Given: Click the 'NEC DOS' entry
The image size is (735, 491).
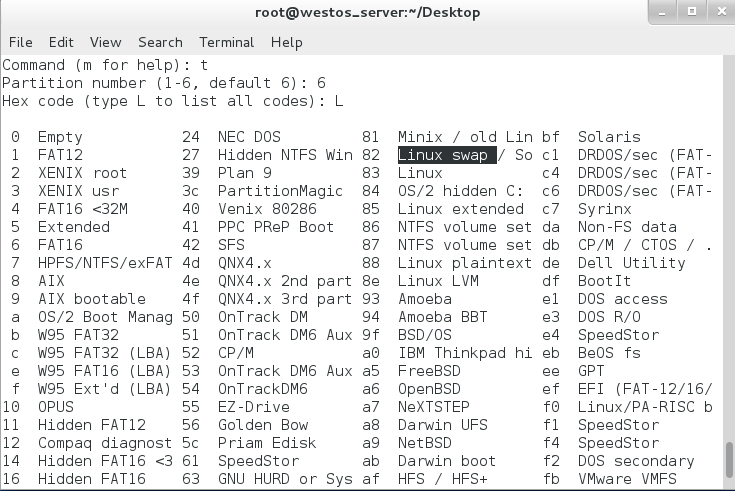Looking at the screenshot, I should (x=249, y=137).
